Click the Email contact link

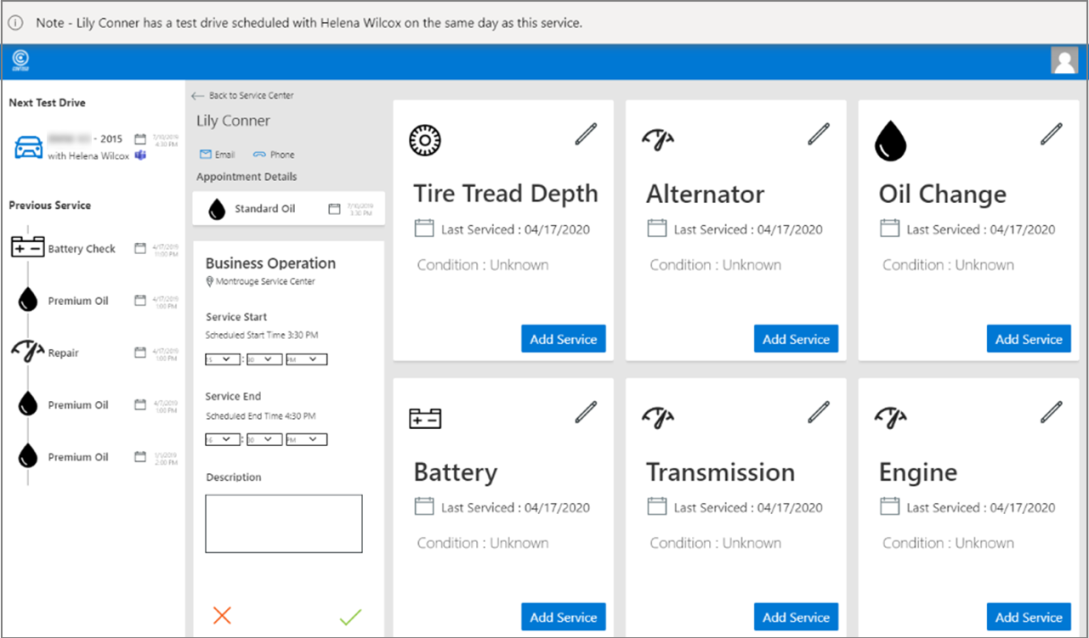point(217,154)
